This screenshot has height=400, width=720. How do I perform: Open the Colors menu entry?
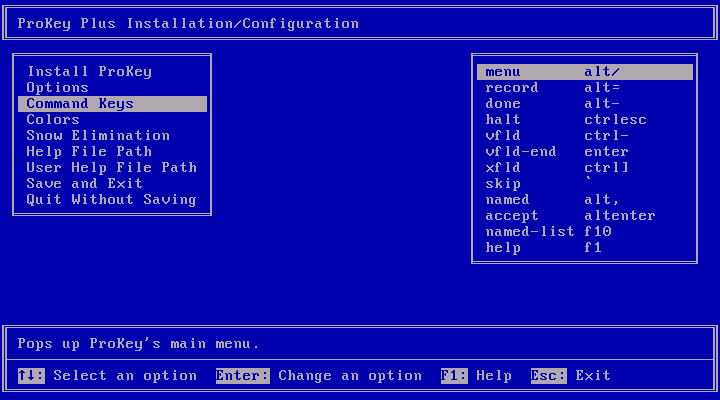[112, 120]
